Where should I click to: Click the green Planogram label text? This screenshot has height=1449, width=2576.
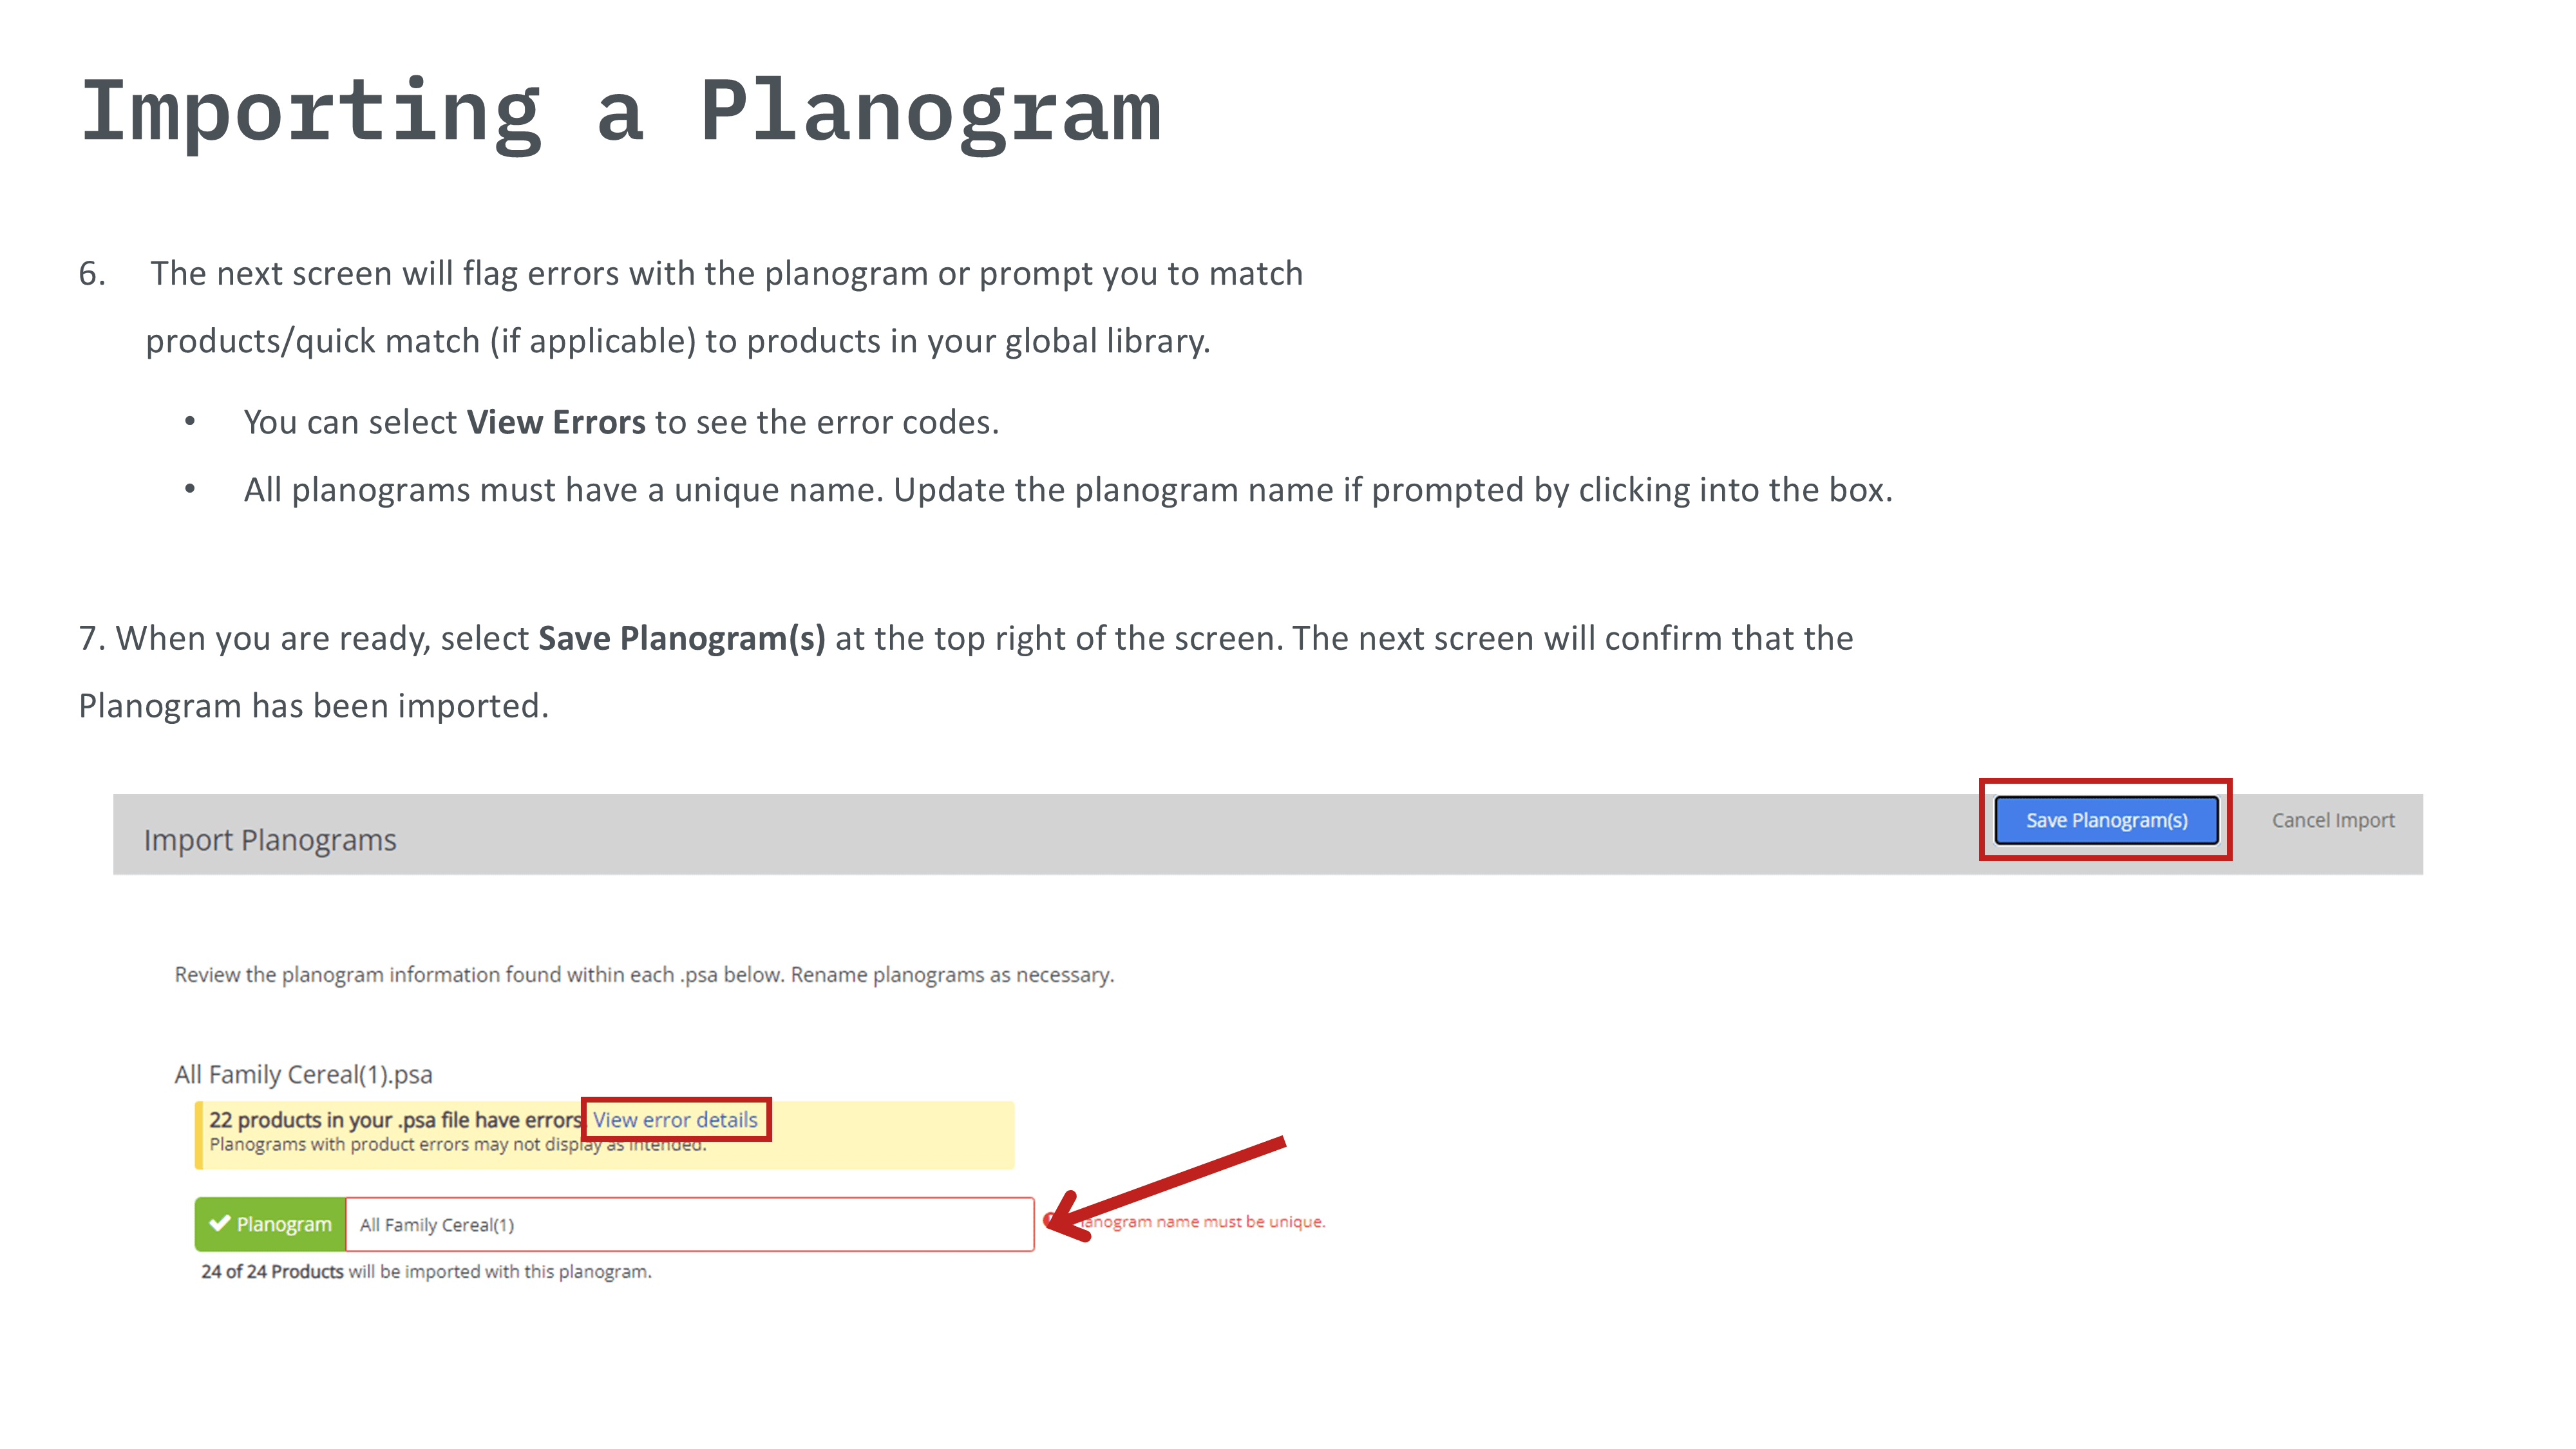[284, 1224]
